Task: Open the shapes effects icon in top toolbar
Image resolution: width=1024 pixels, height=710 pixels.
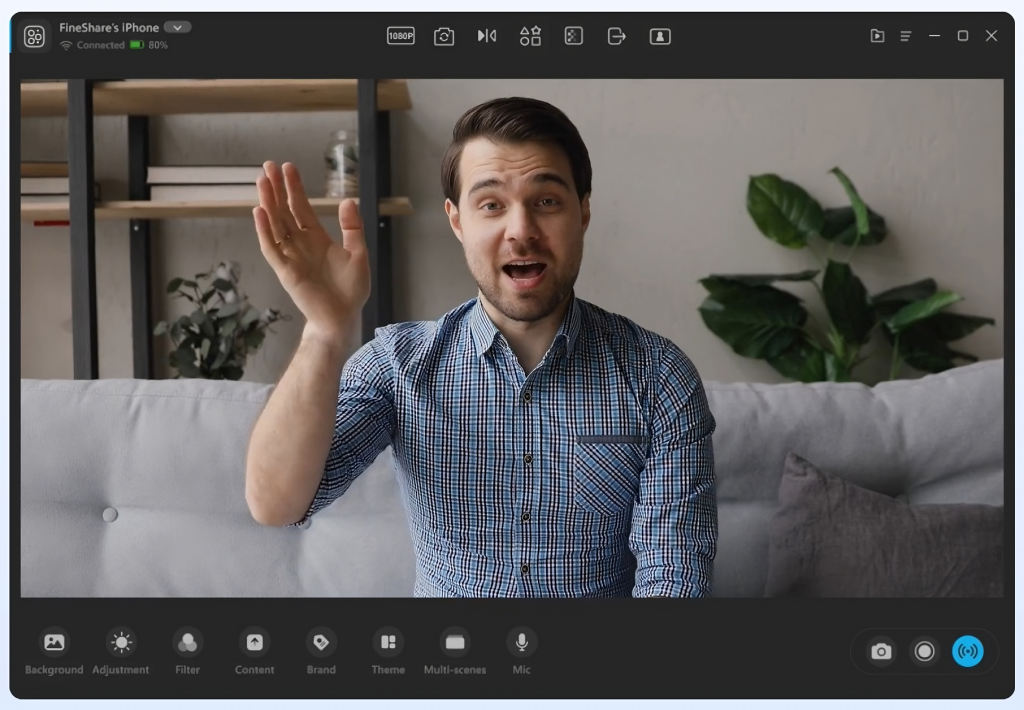Action: 530,36
